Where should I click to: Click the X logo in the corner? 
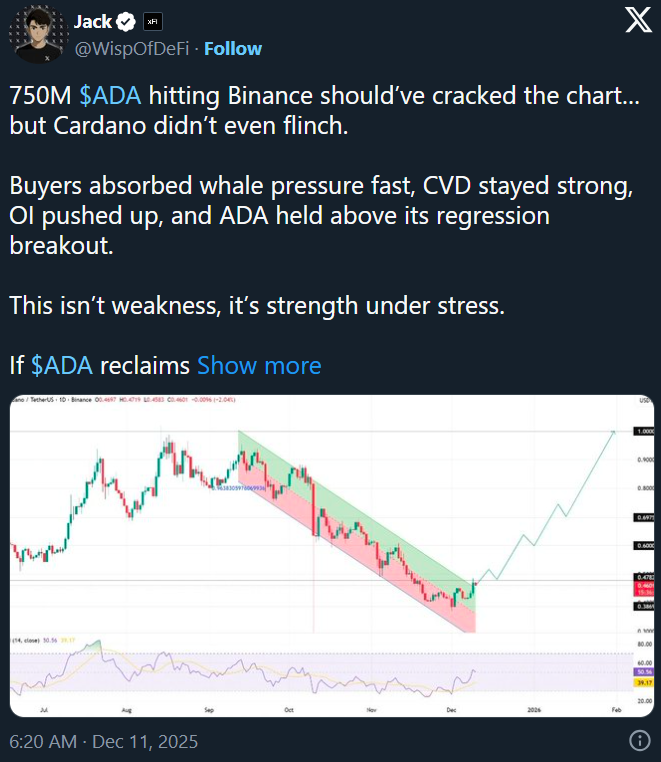click(637, 23)
